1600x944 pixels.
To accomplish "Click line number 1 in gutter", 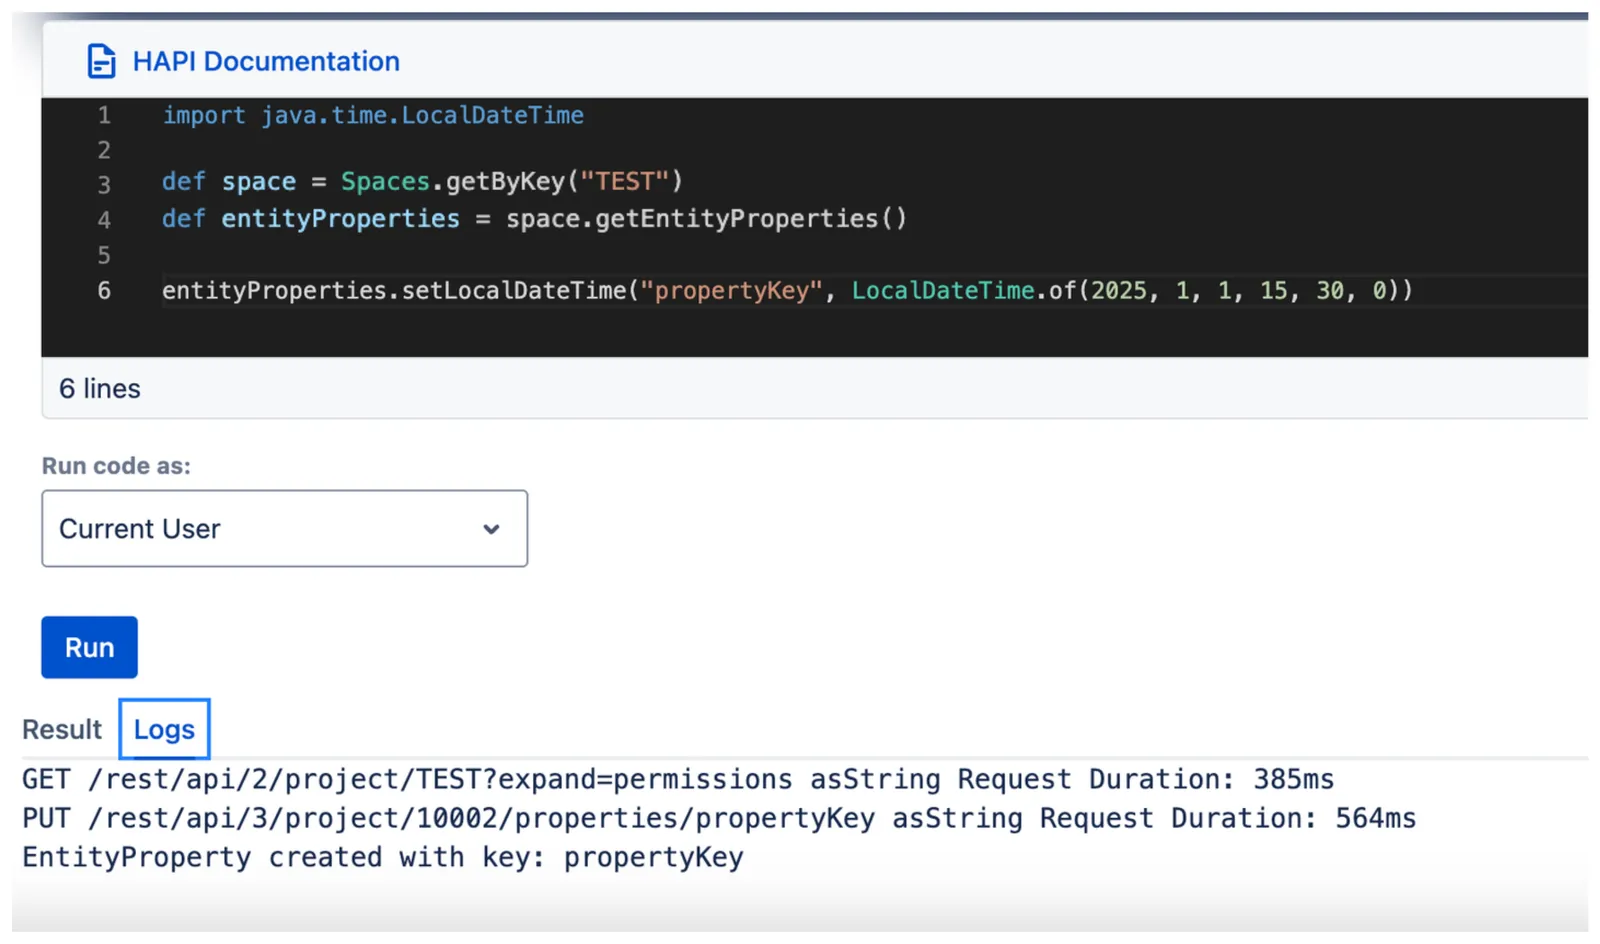I will pyautogui.click(x=104, y=115).
